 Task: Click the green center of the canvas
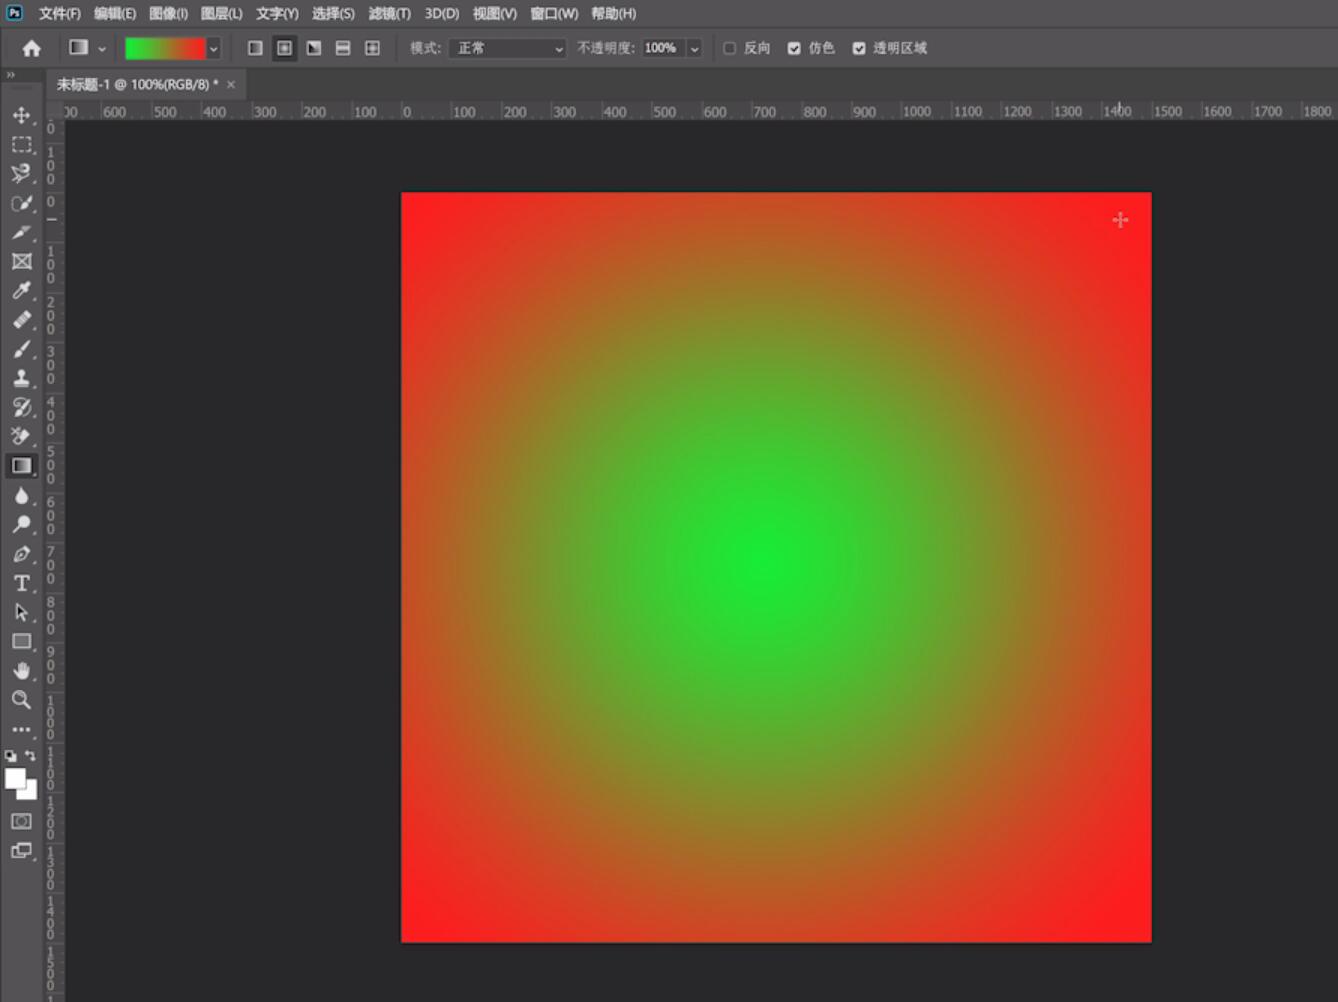tap(768, 562)
